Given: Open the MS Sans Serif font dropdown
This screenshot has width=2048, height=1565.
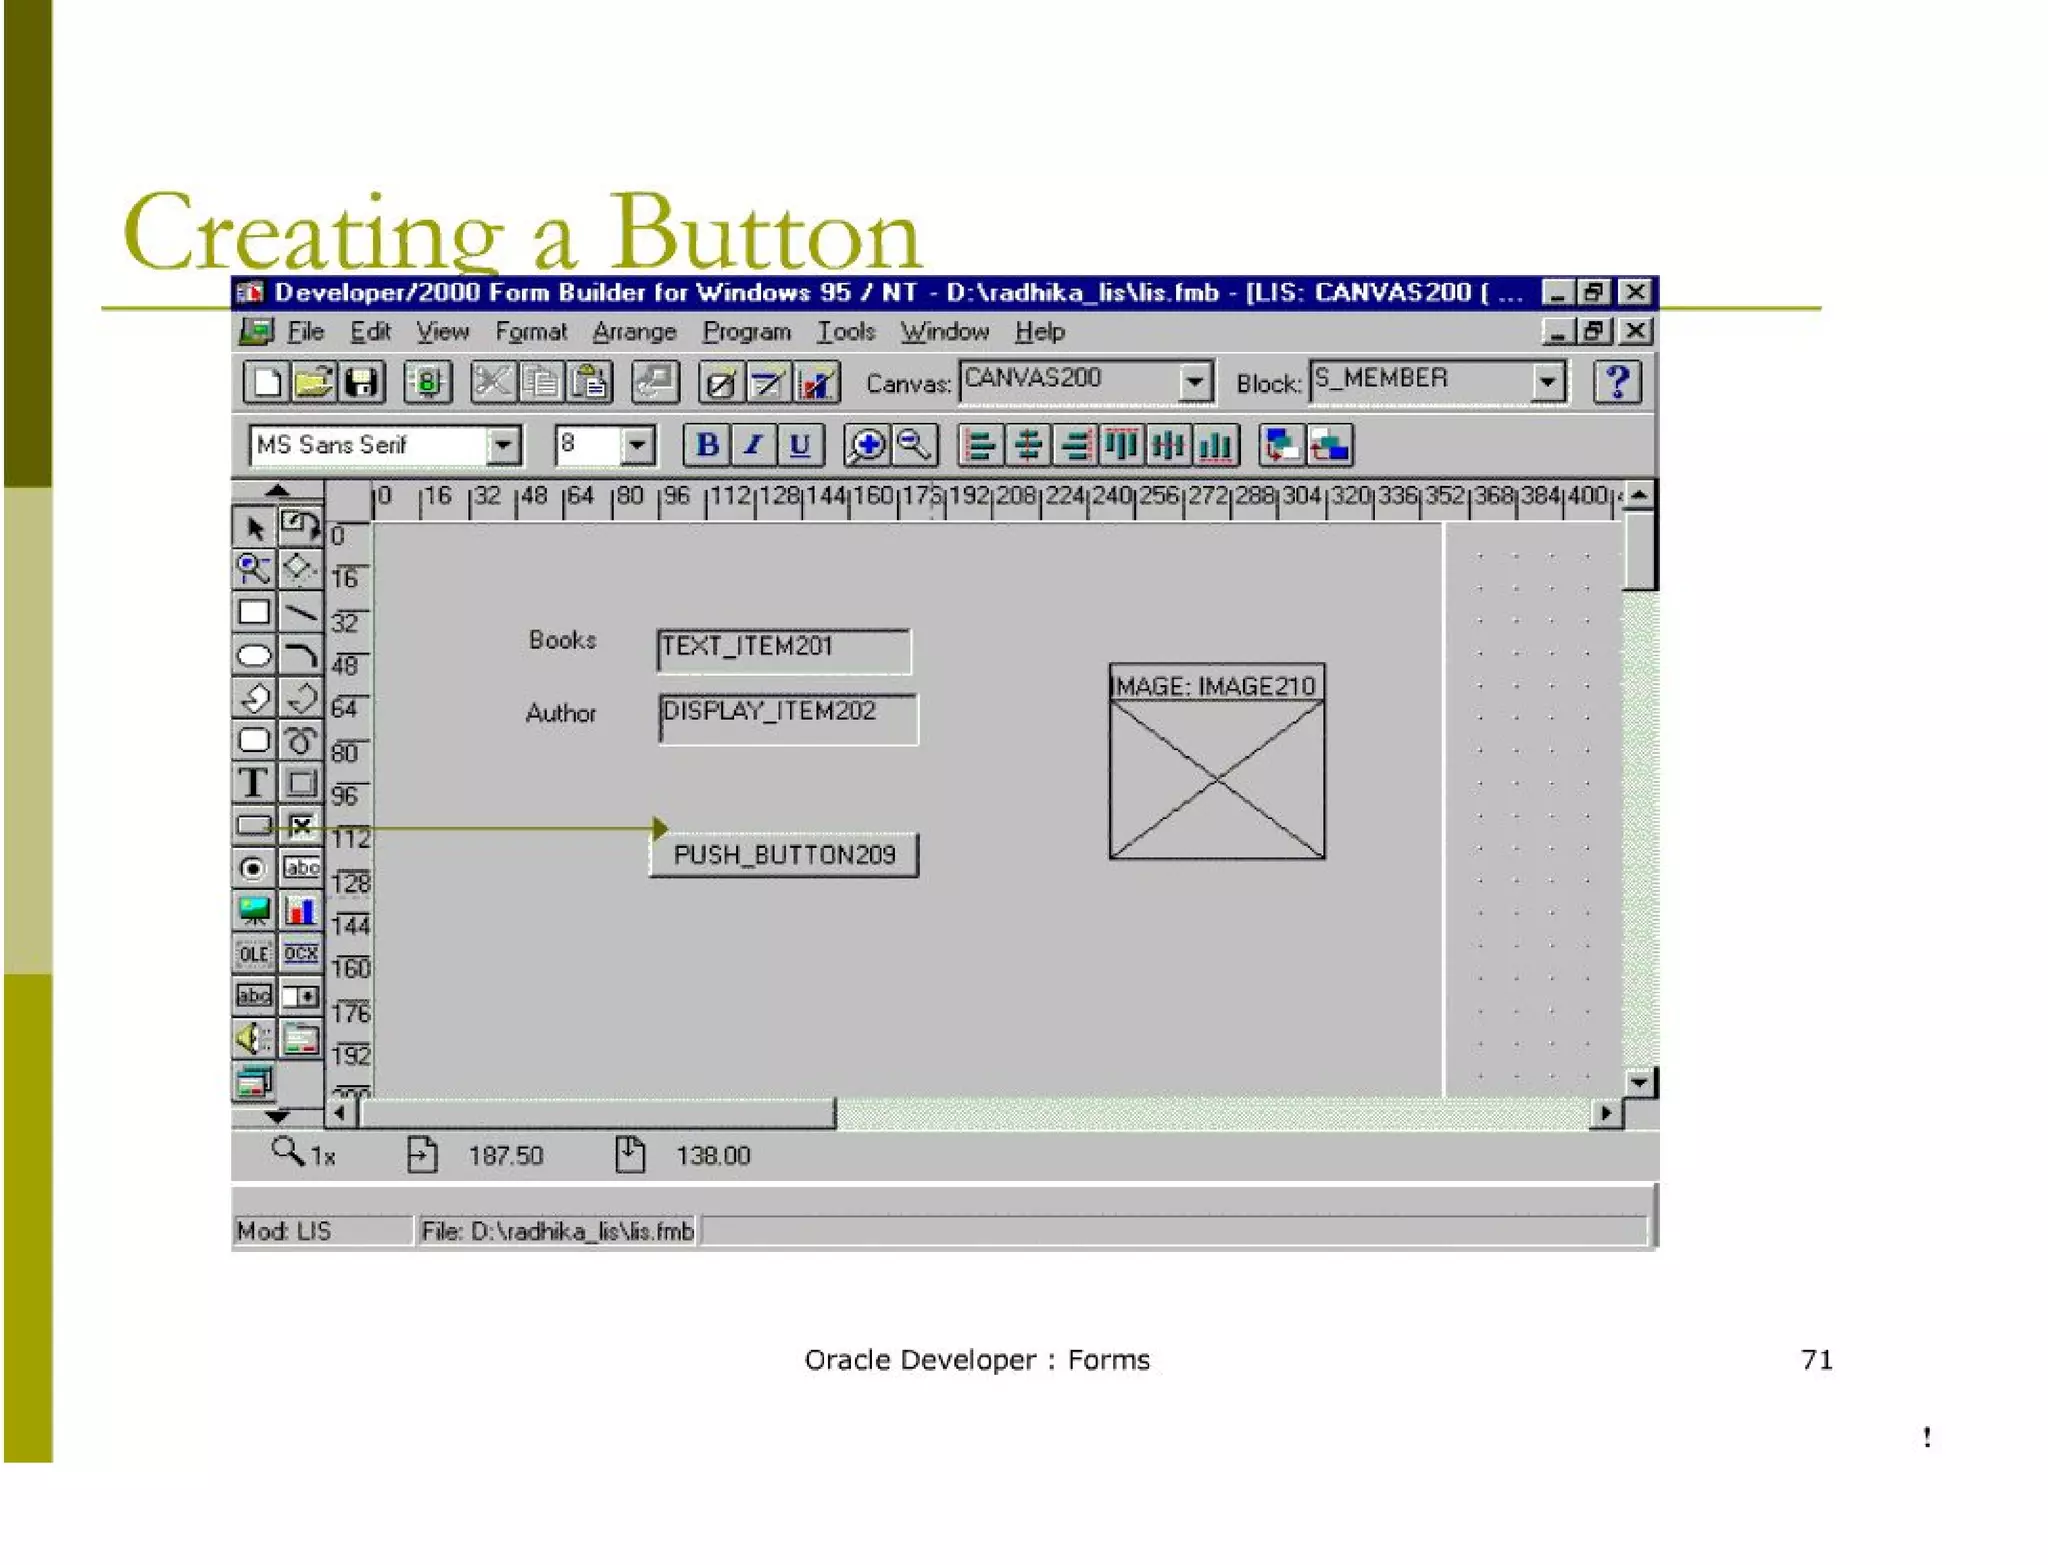Looking at the screenshot, I should click(x=504, y=445).
